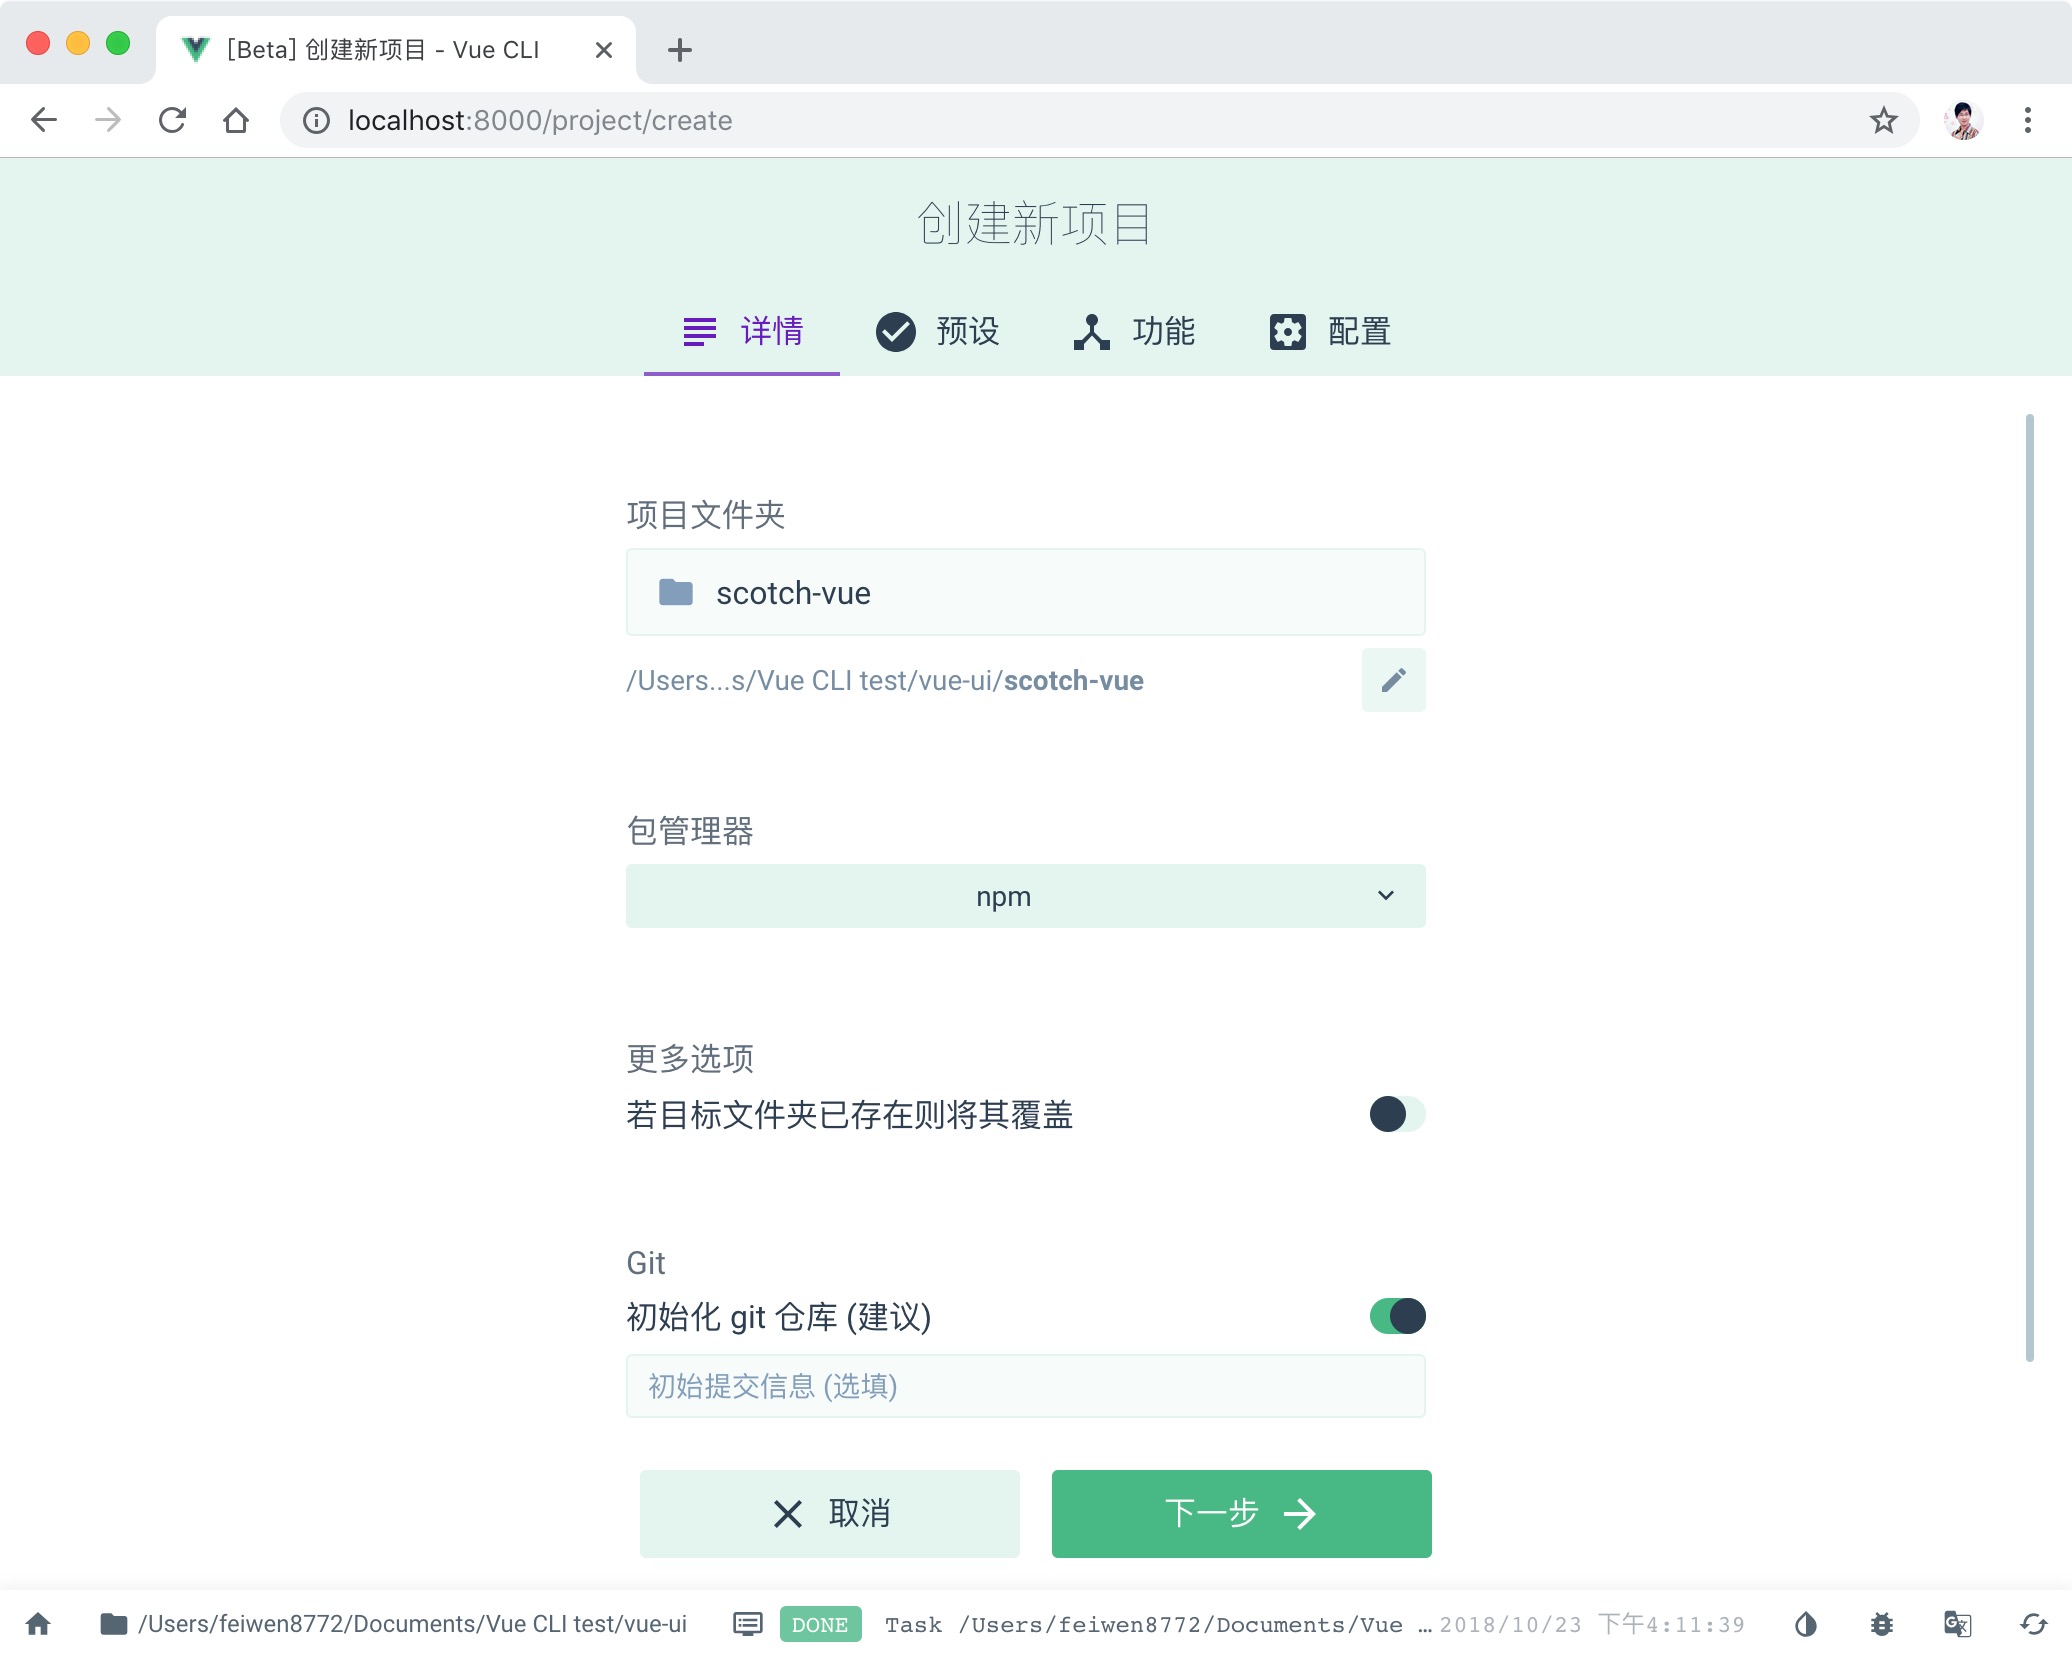This screenshot has width=2072, height=1658.
Task: Click the scotch-vue project folder input field
Action: coord(1025,592)
